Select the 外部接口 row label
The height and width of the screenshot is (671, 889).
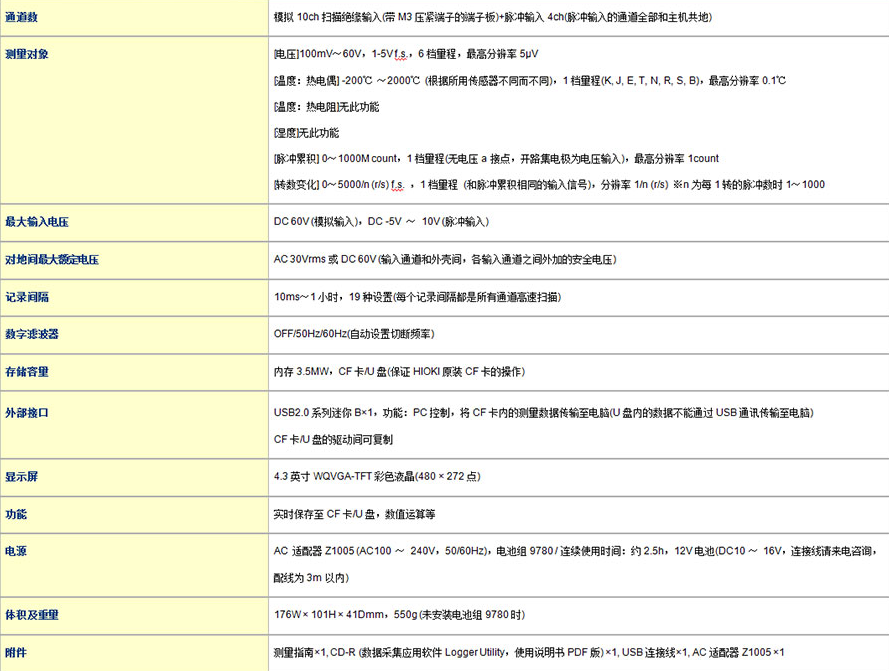(27, 412)
